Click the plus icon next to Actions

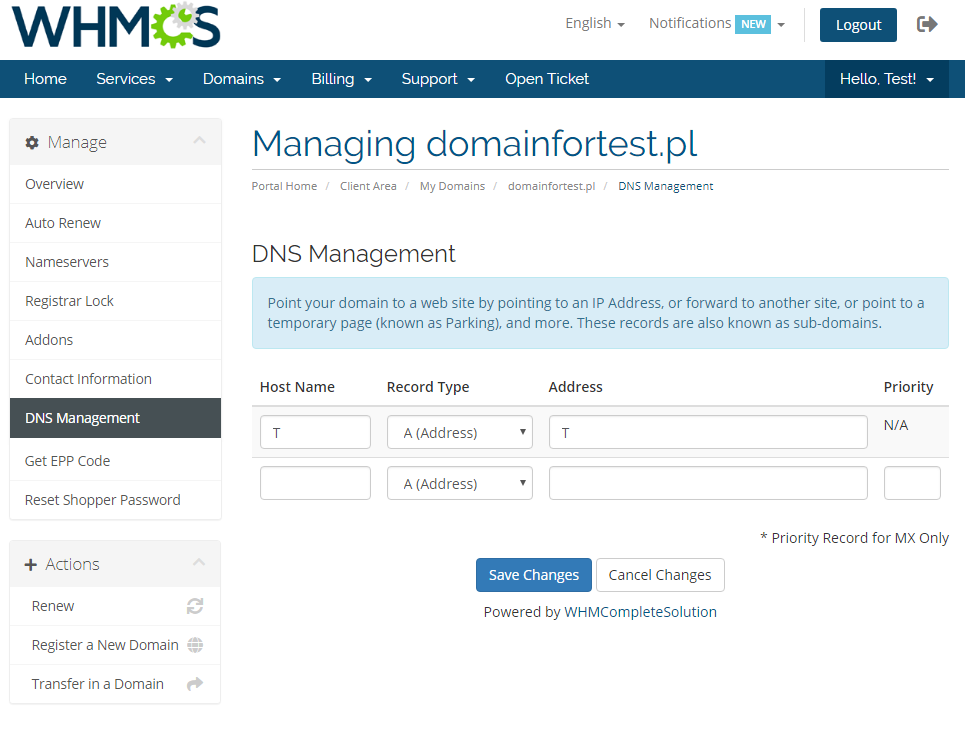pos(31,564)
